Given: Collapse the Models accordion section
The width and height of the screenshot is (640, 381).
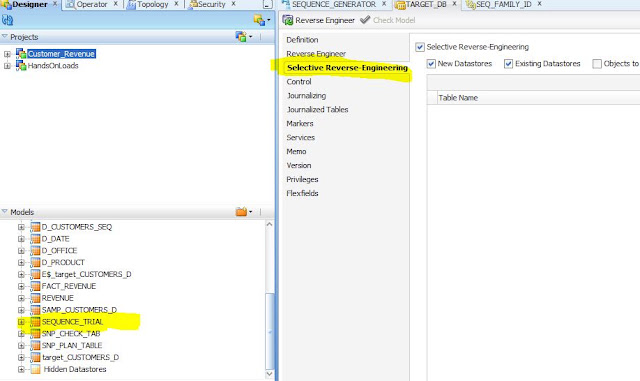Looking at the screenshot, I should point(5,212).
